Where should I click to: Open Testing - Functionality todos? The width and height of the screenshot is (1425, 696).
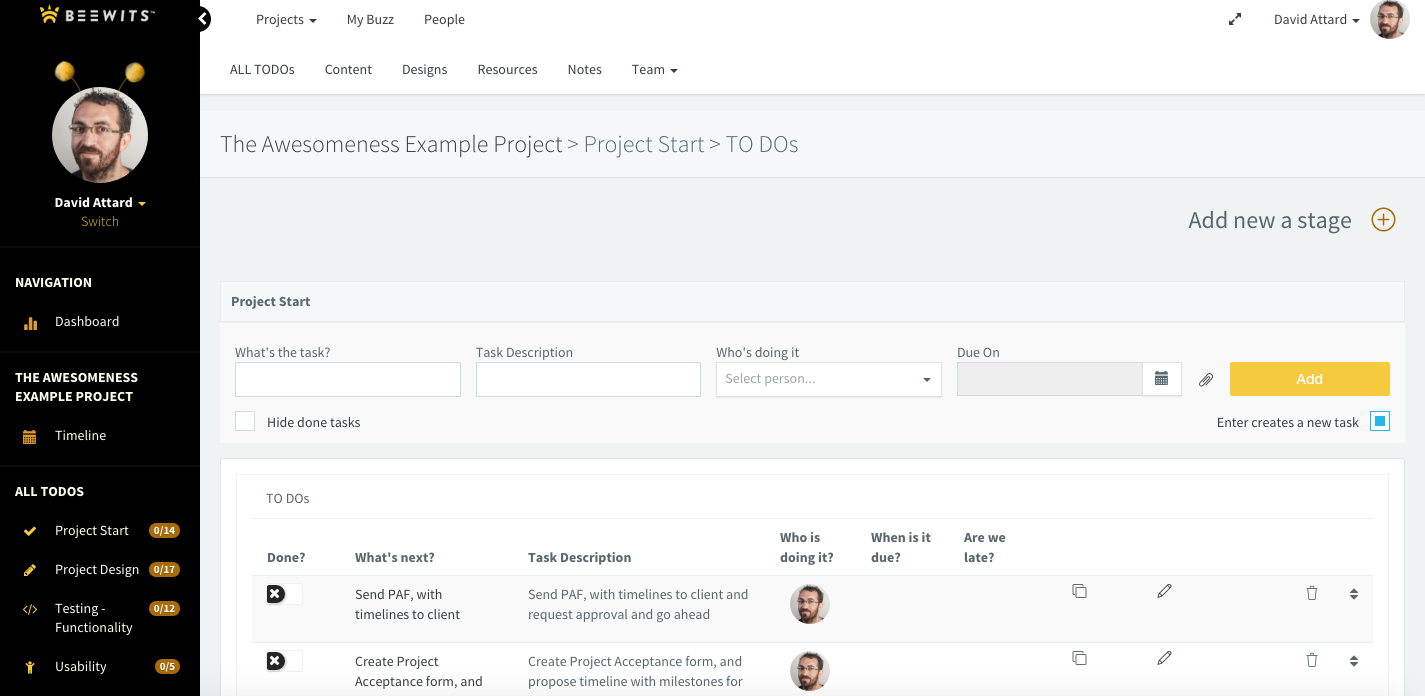click(x=94, y=618)
